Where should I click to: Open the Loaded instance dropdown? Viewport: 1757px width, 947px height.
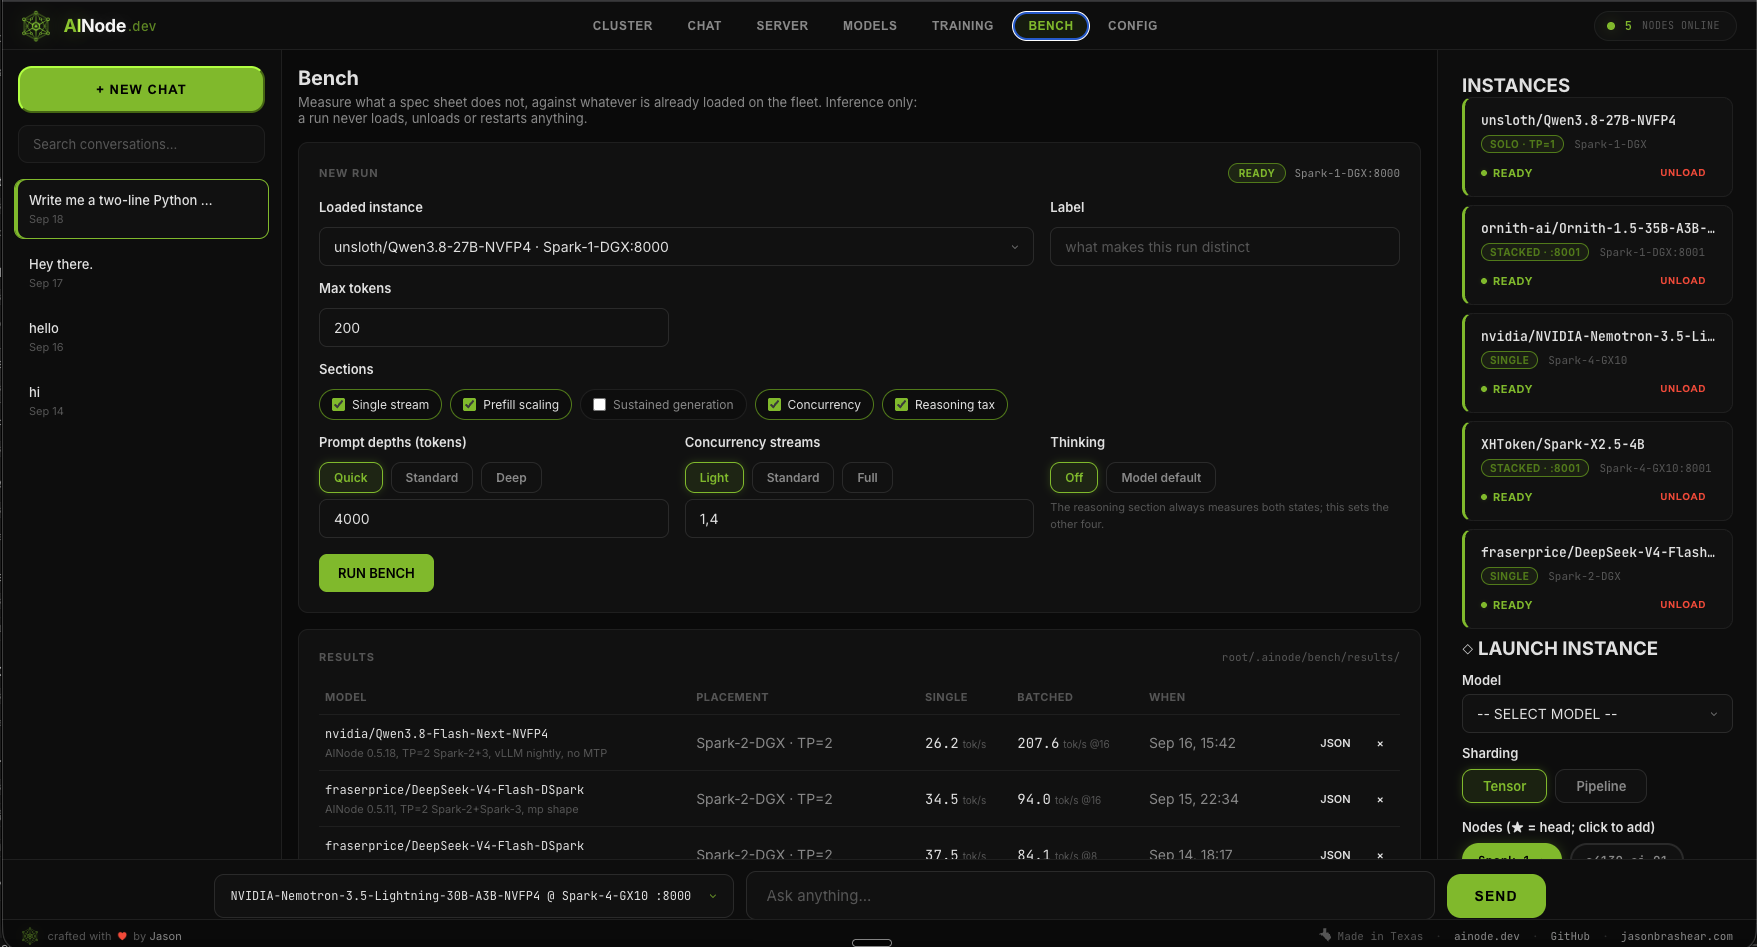(x=676, y=247)
